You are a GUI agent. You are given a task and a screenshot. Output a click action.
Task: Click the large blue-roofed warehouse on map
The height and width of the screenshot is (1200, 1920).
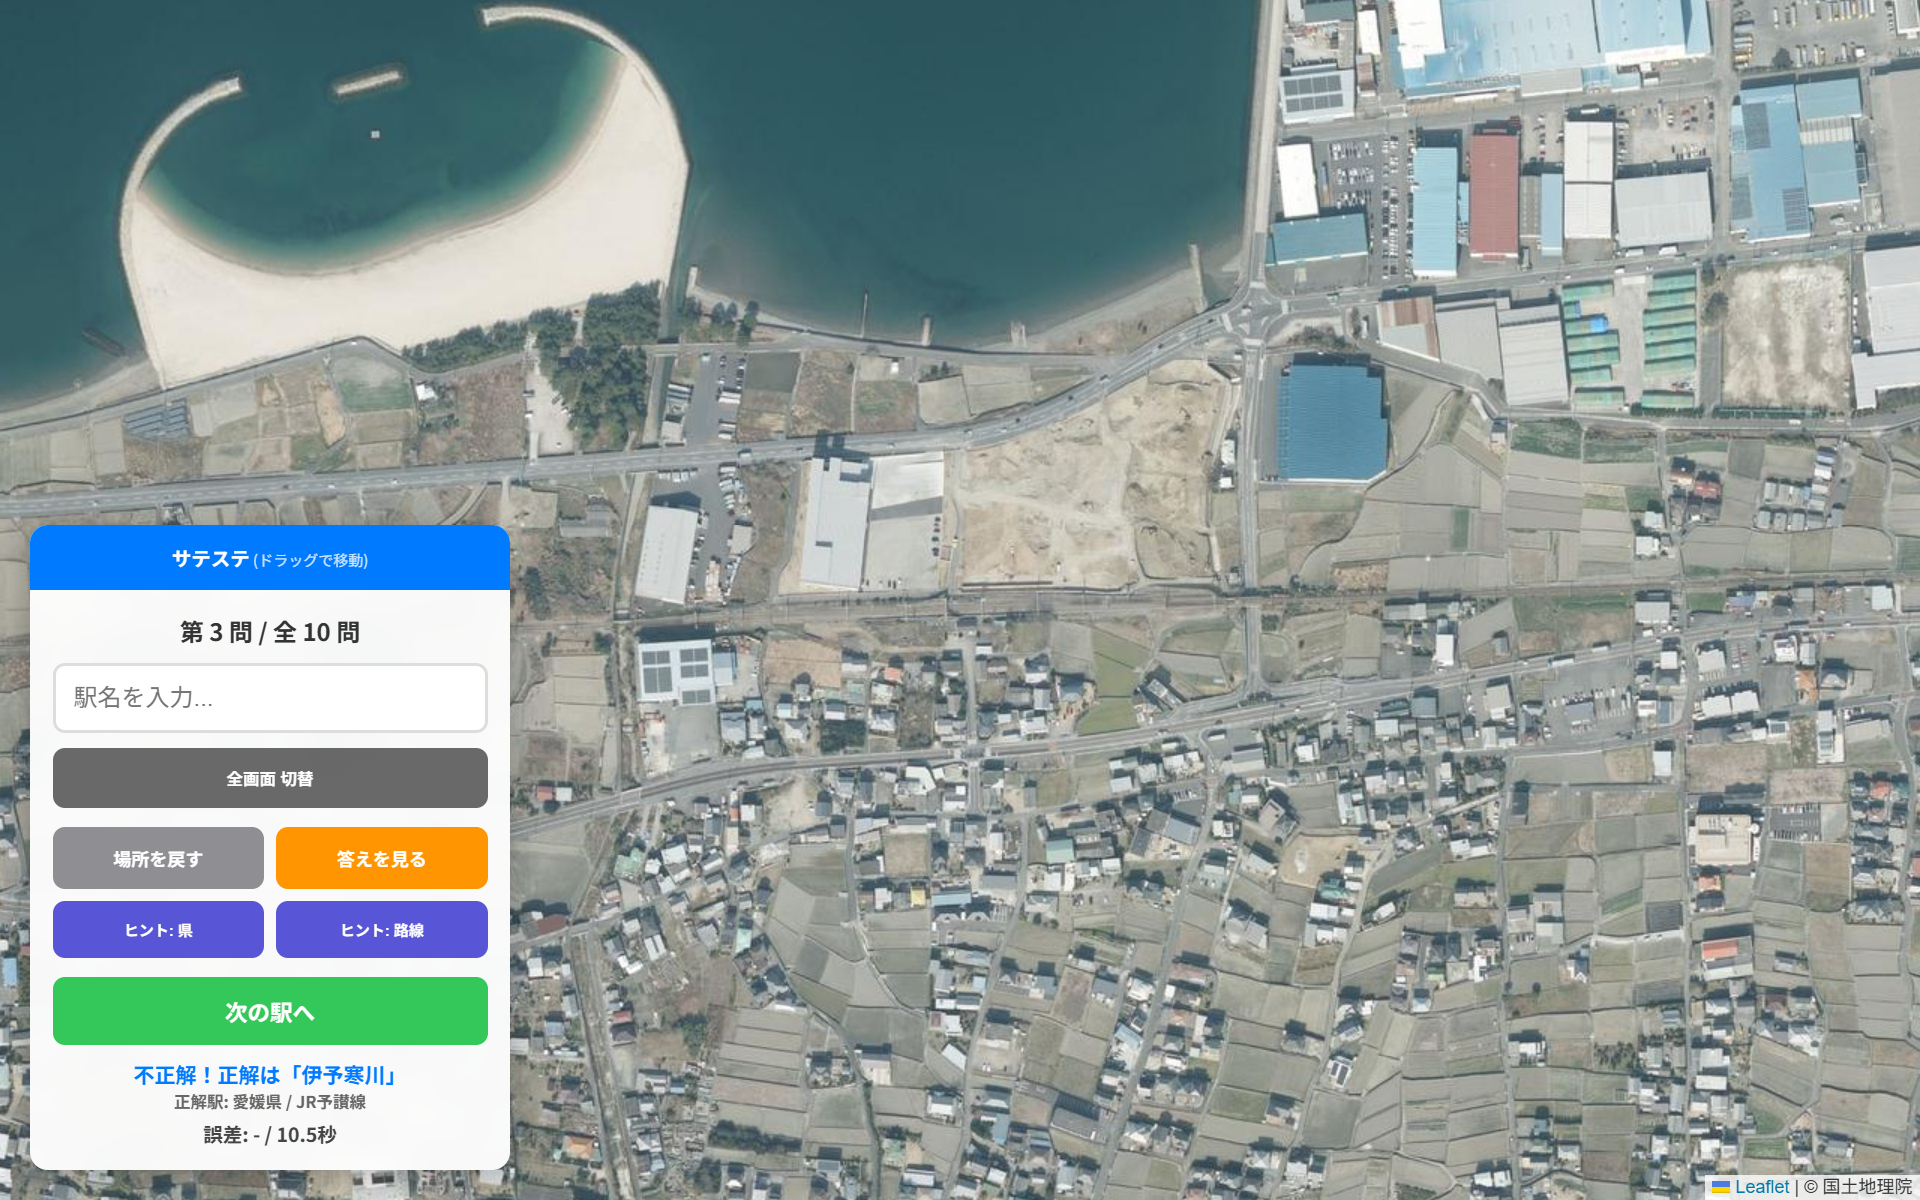(1331, 421)
